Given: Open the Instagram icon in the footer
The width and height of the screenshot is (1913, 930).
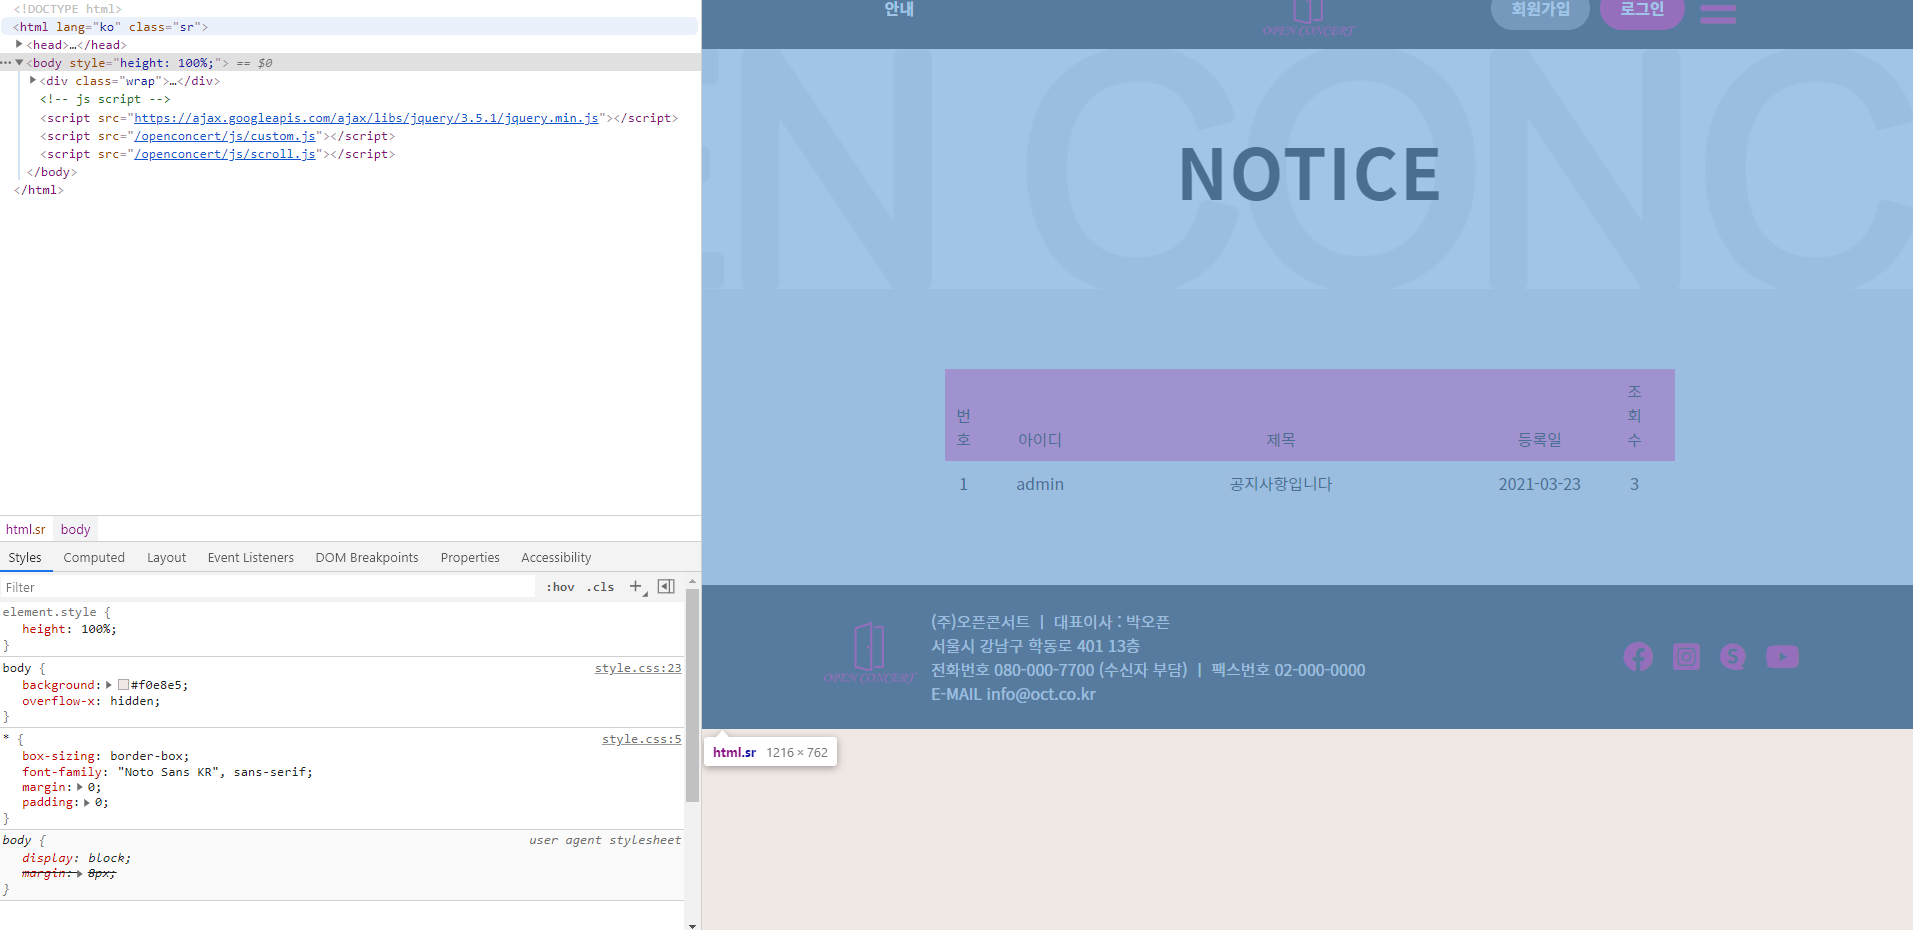Looking at the screenshot, I should tap(1686, 657).
